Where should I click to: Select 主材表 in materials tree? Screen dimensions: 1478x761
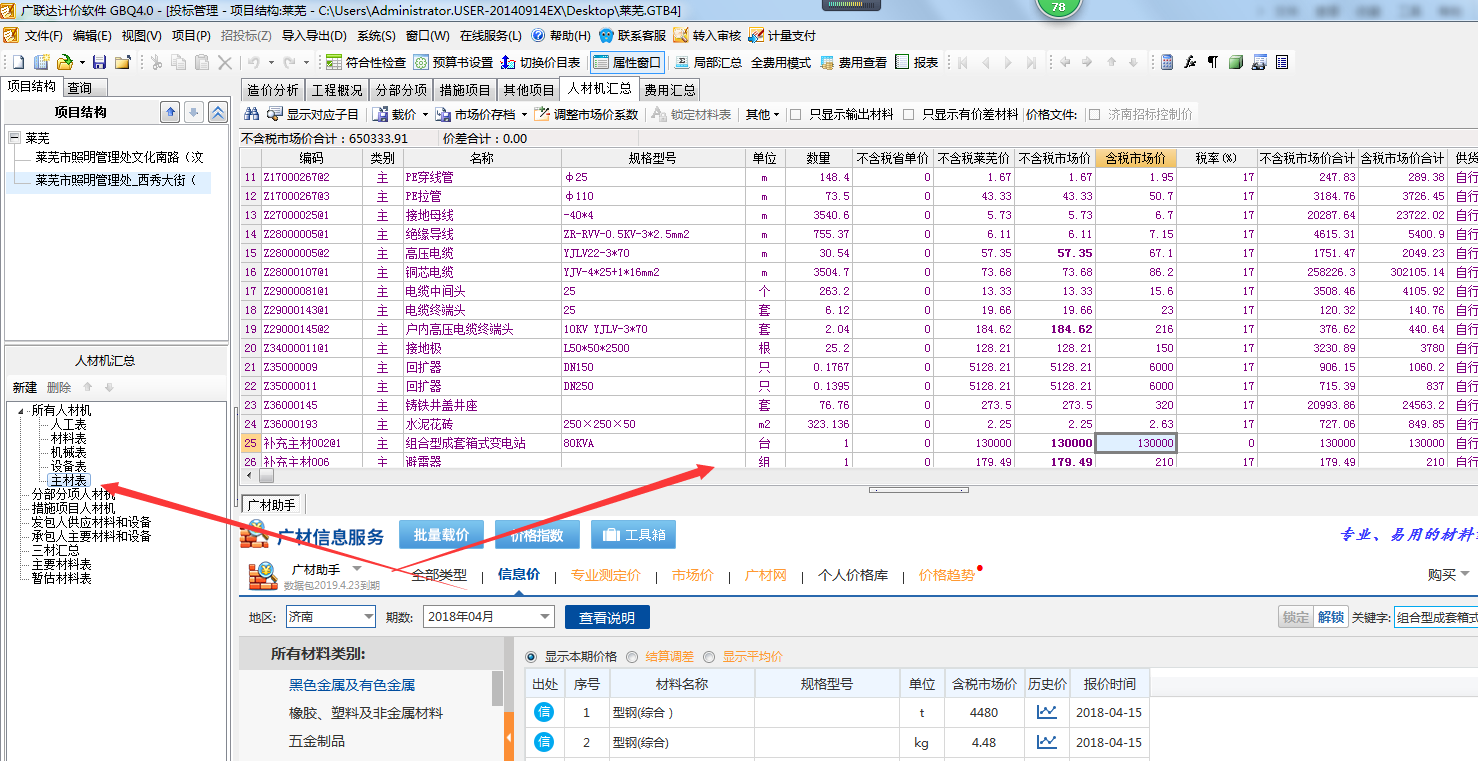click(69, 481)
